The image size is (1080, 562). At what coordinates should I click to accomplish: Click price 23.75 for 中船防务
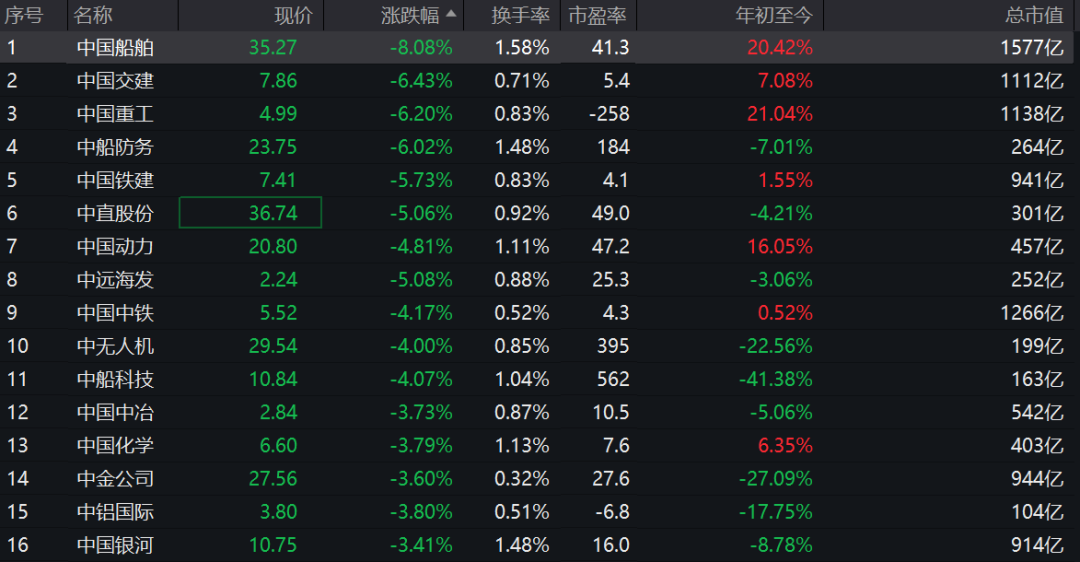pos(273,147)
